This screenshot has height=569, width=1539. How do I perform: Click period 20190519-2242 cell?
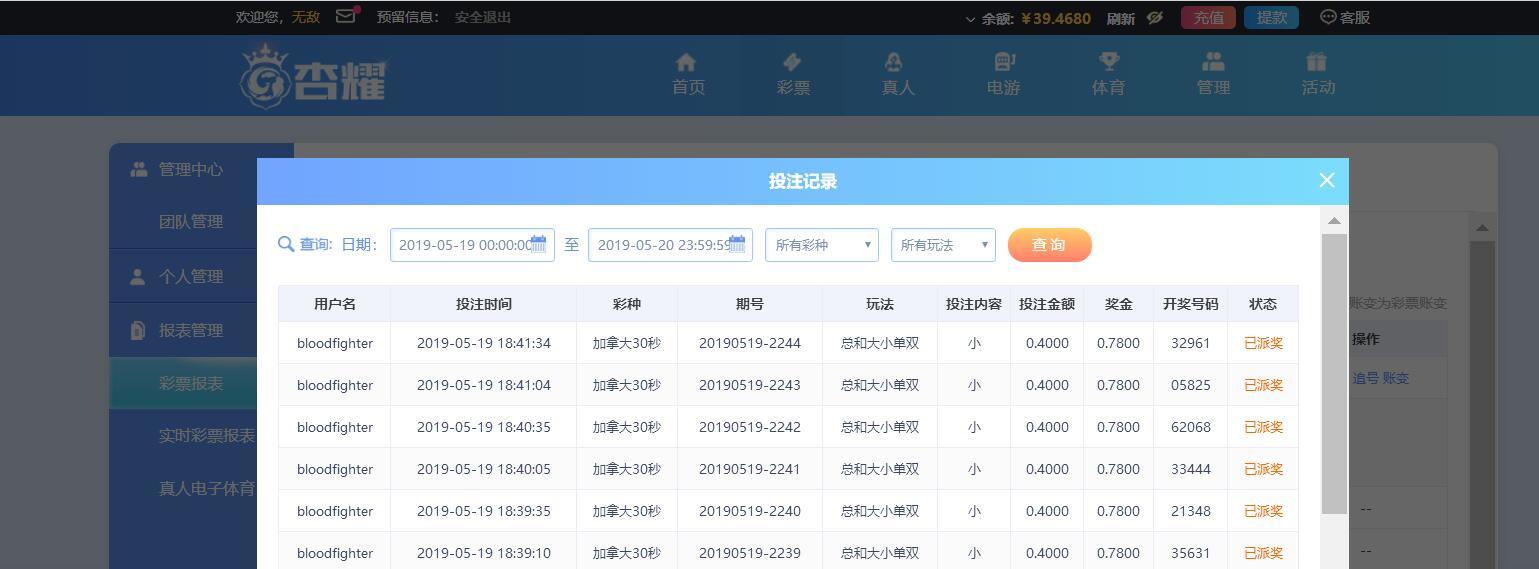click(749, 427)
